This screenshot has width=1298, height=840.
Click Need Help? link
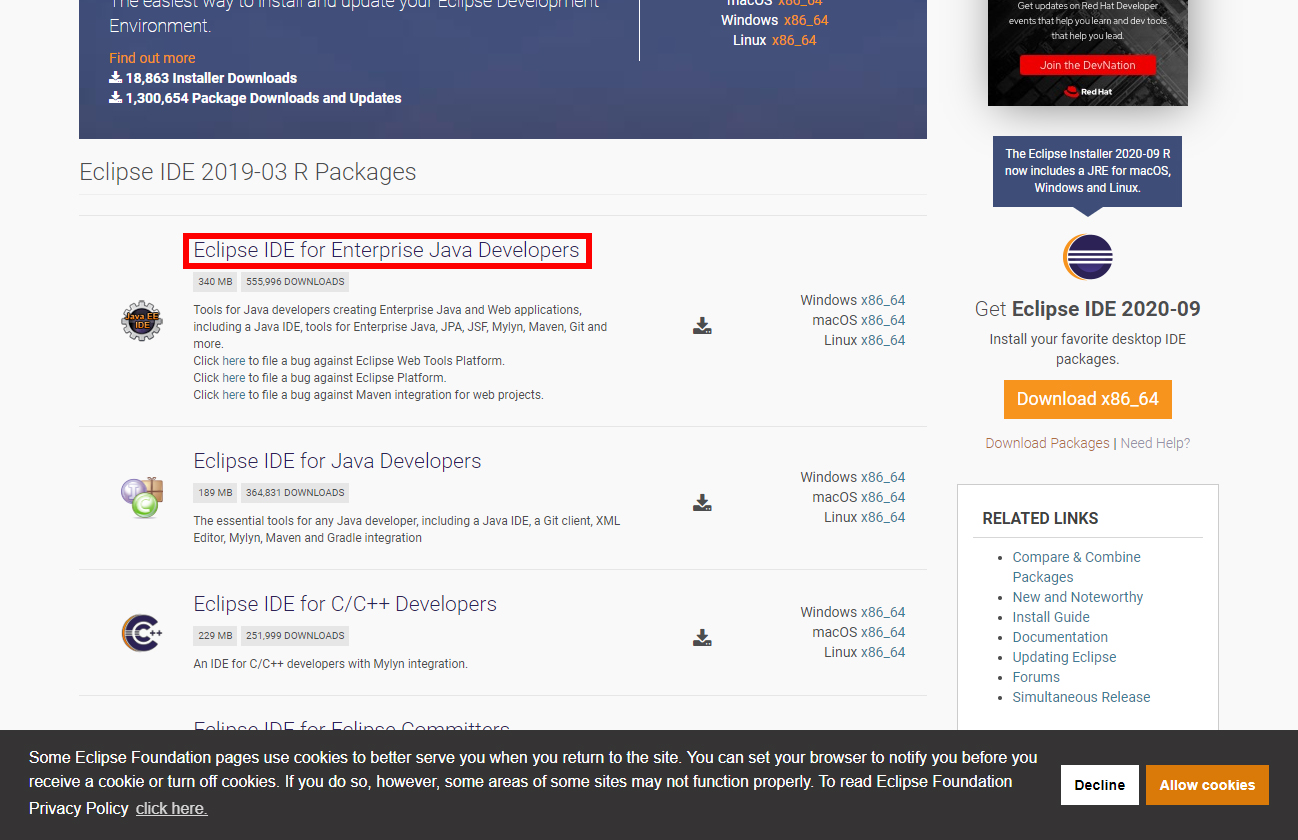[1155, 443]
